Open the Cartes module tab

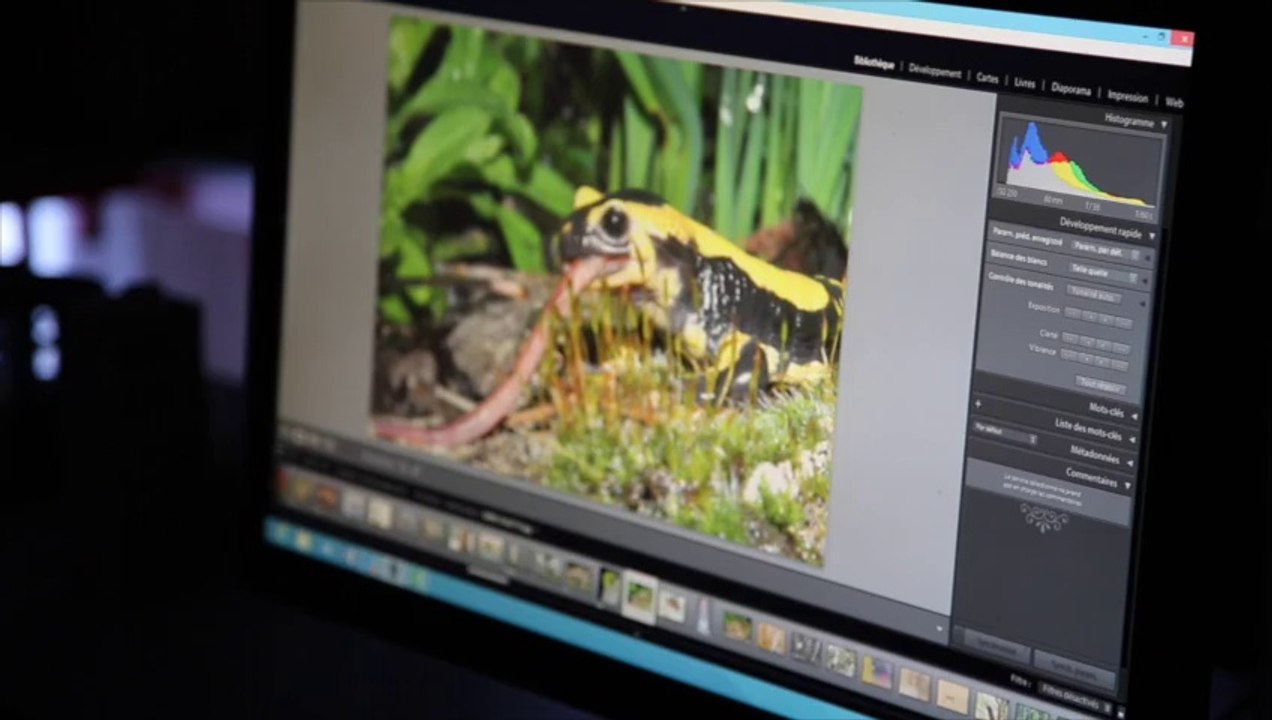click(987, 78)
